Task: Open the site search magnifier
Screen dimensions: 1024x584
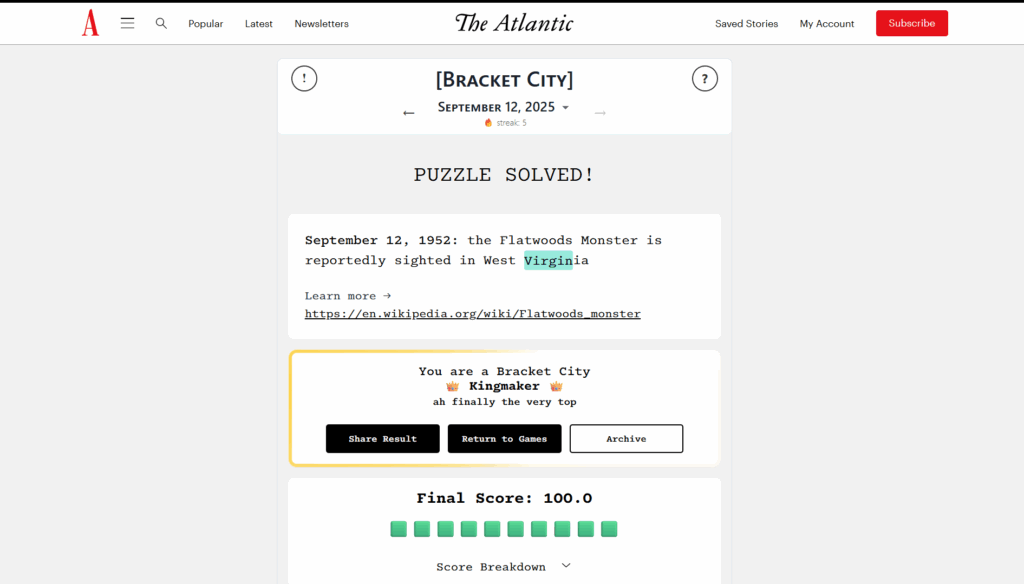Action: (x=161, y=22)
